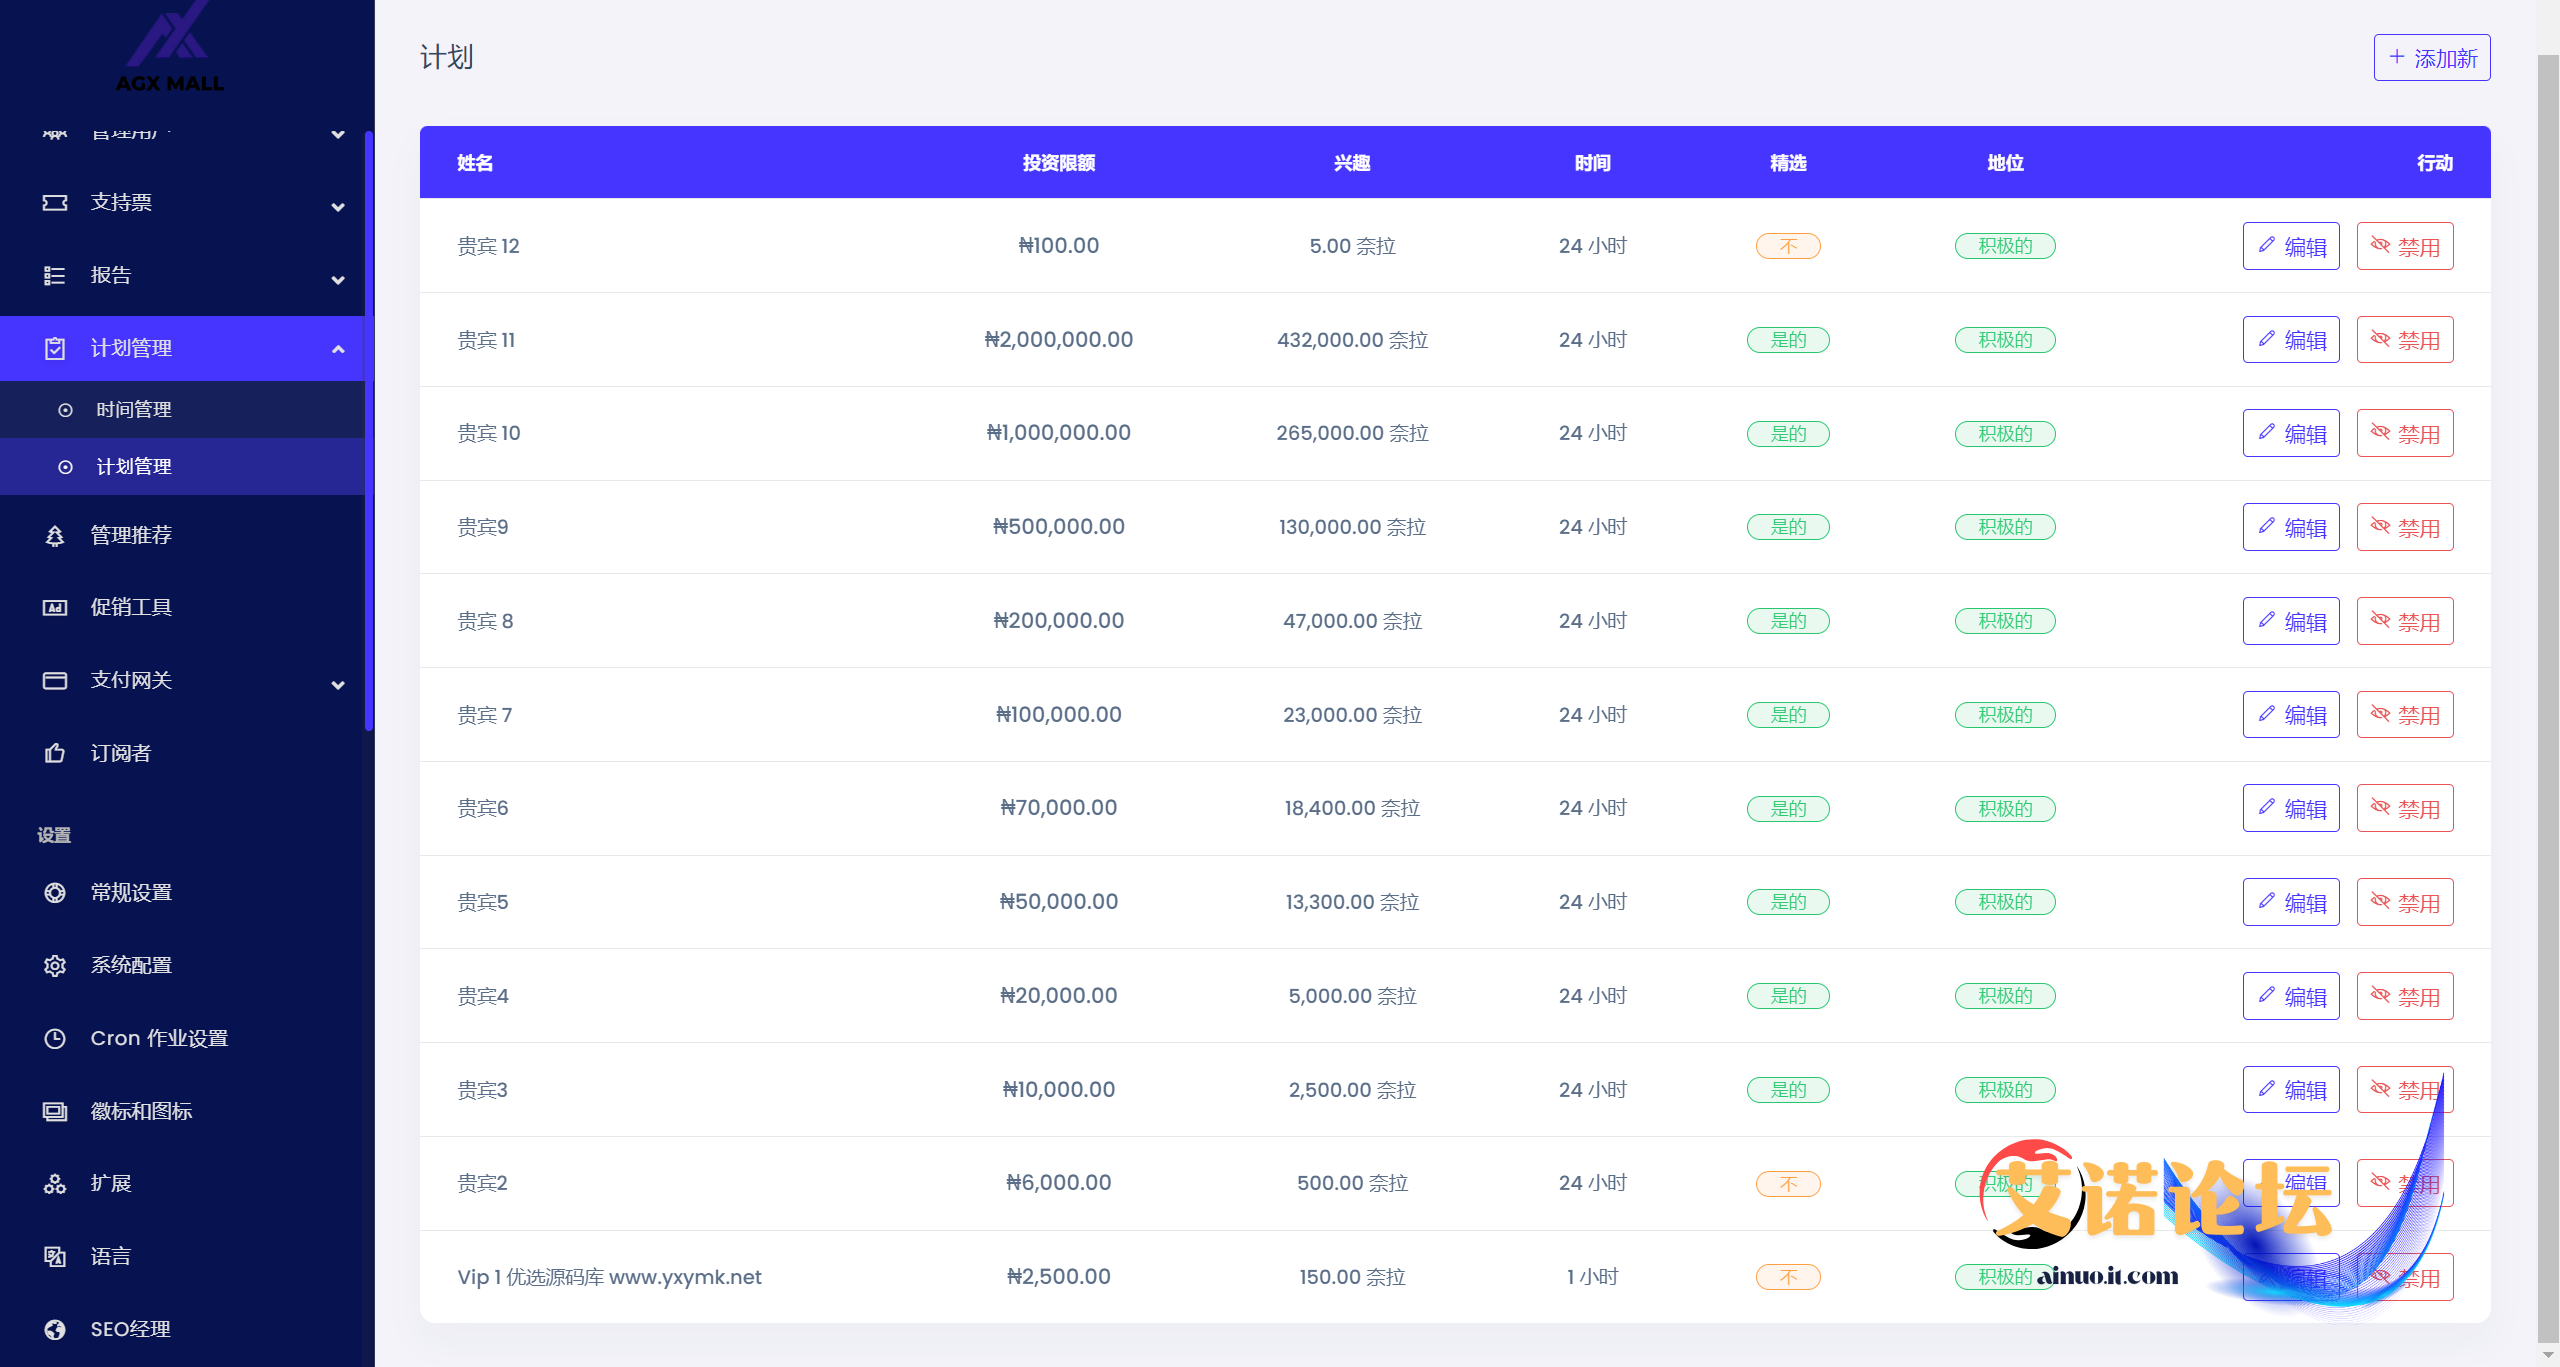The image size is (2560, 1367).
Task: Edit the 贵宾 10 plan
Action: coord(2290,434)
